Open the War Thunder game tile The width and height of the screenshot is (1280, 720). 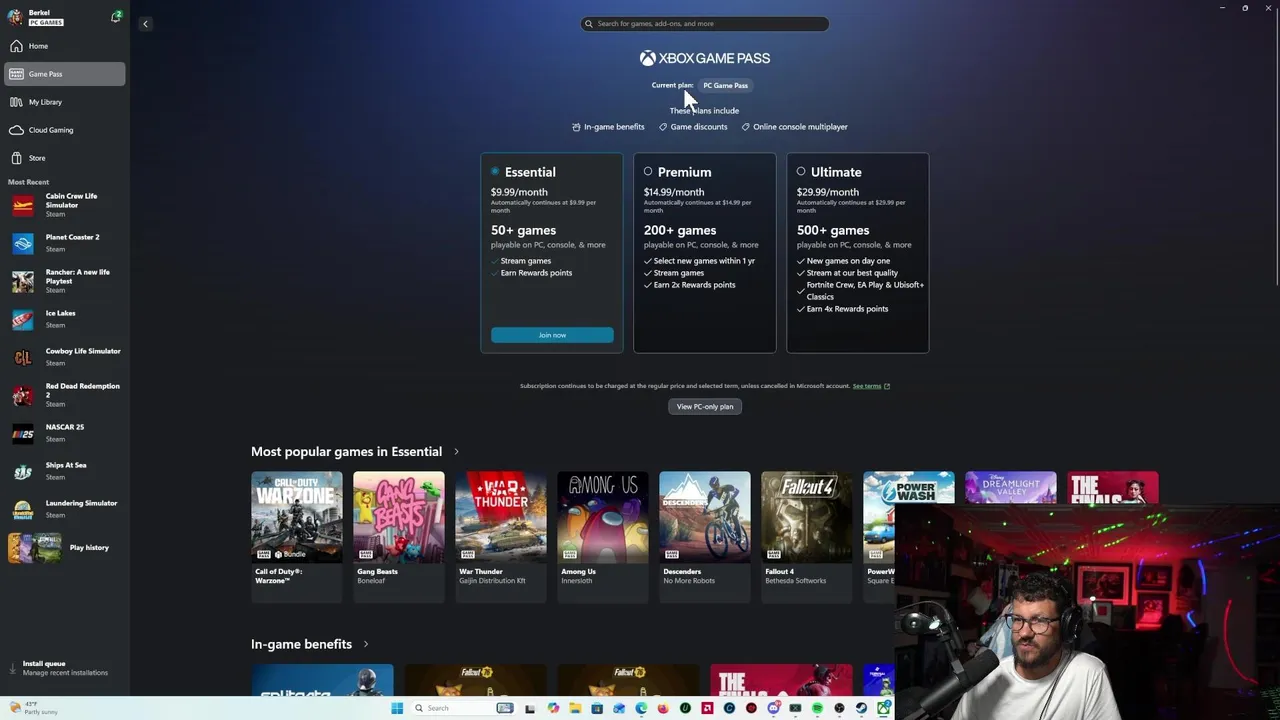(500, 536)
